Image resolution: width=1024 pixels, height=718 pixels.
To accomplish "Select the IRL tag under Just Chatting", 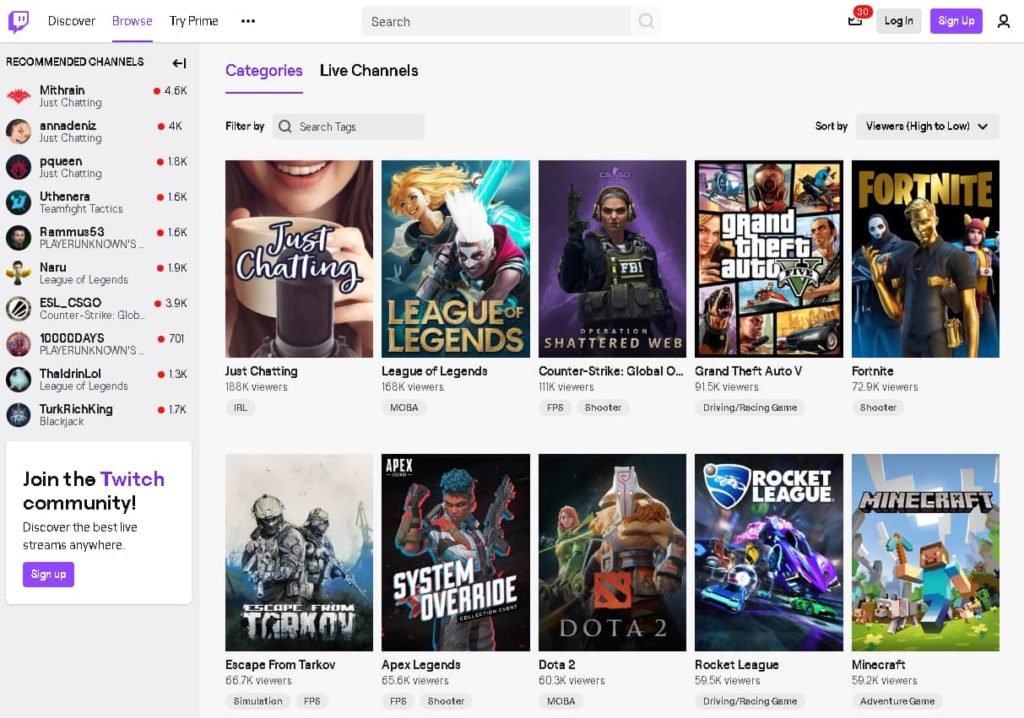I will pos(240,408).
